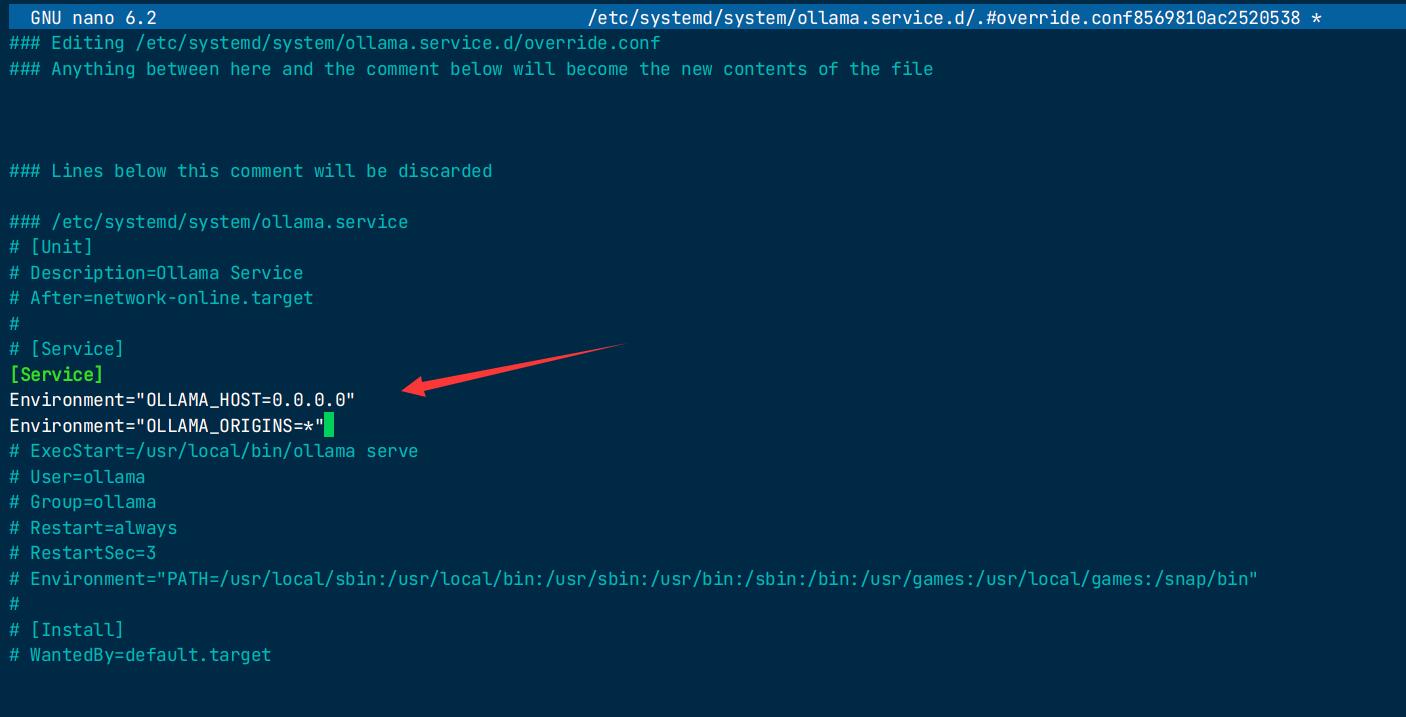Click the modified asterisk in title bar
The width and height of the screenshot is (1406, 717).
pyautogui.click(x=1316, y=18)
